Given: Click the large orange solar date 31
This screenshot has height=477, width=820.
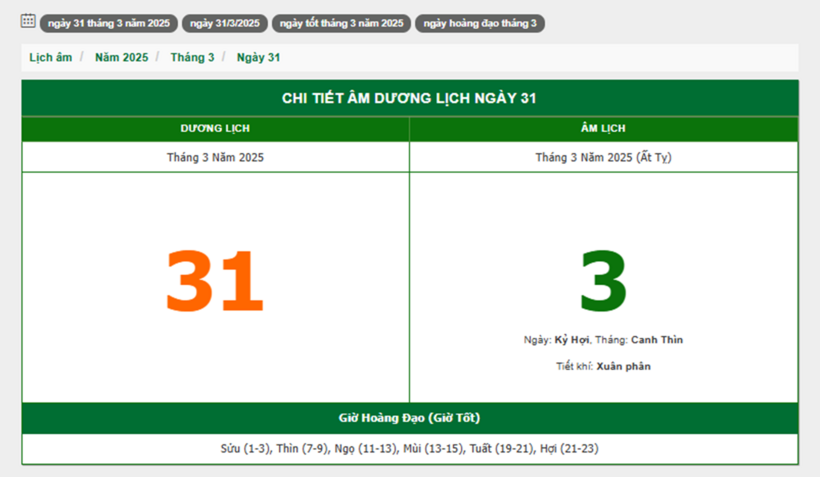Looking at the screenshot, I should coord(214,283).
